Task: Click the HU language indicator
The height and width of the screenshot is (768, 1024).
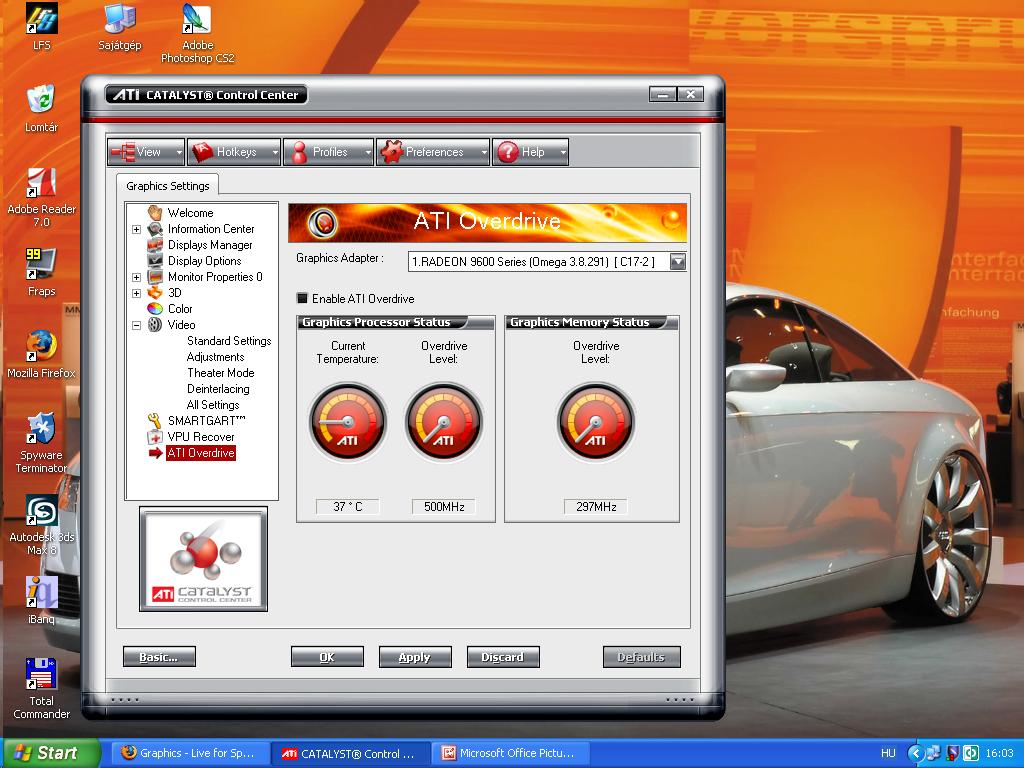Action: [x=888, y=754]
